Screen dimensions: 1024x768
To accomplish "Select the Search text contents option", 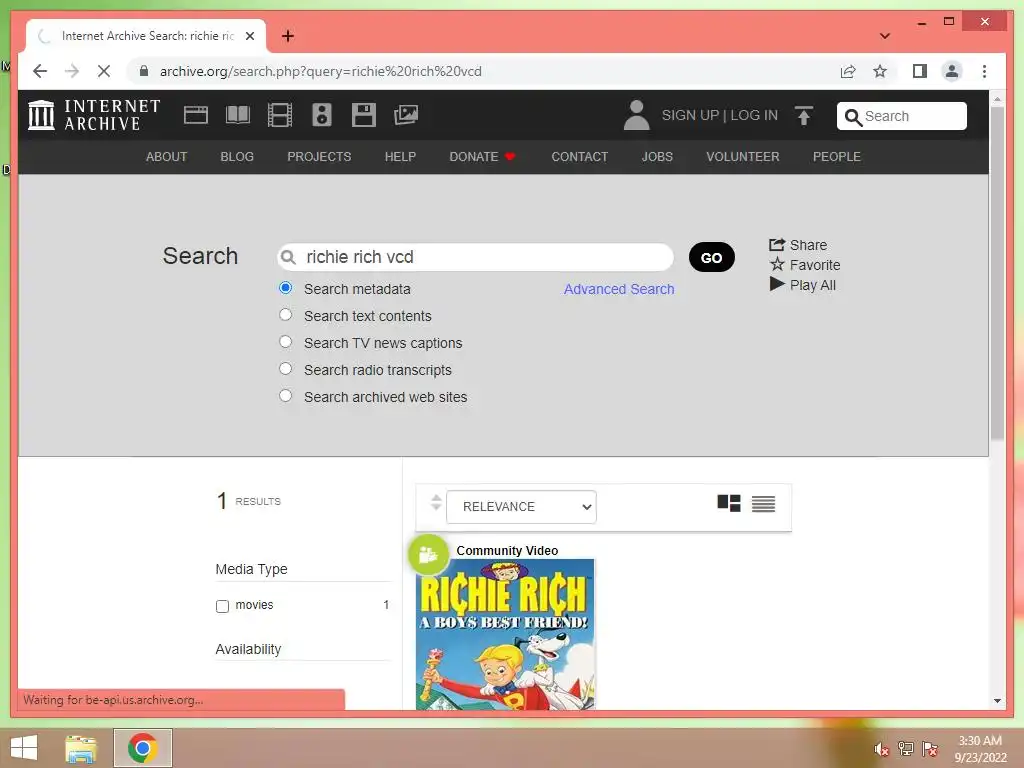I will click(285, 315).
